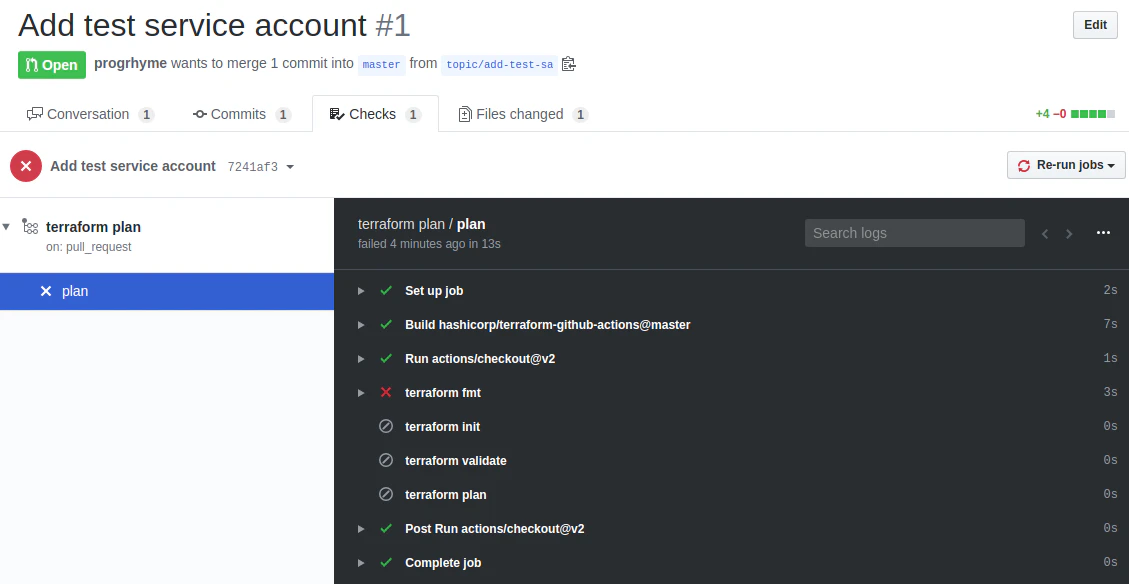
Task: Click the '+4' additions count
Action: (1043, 114)
